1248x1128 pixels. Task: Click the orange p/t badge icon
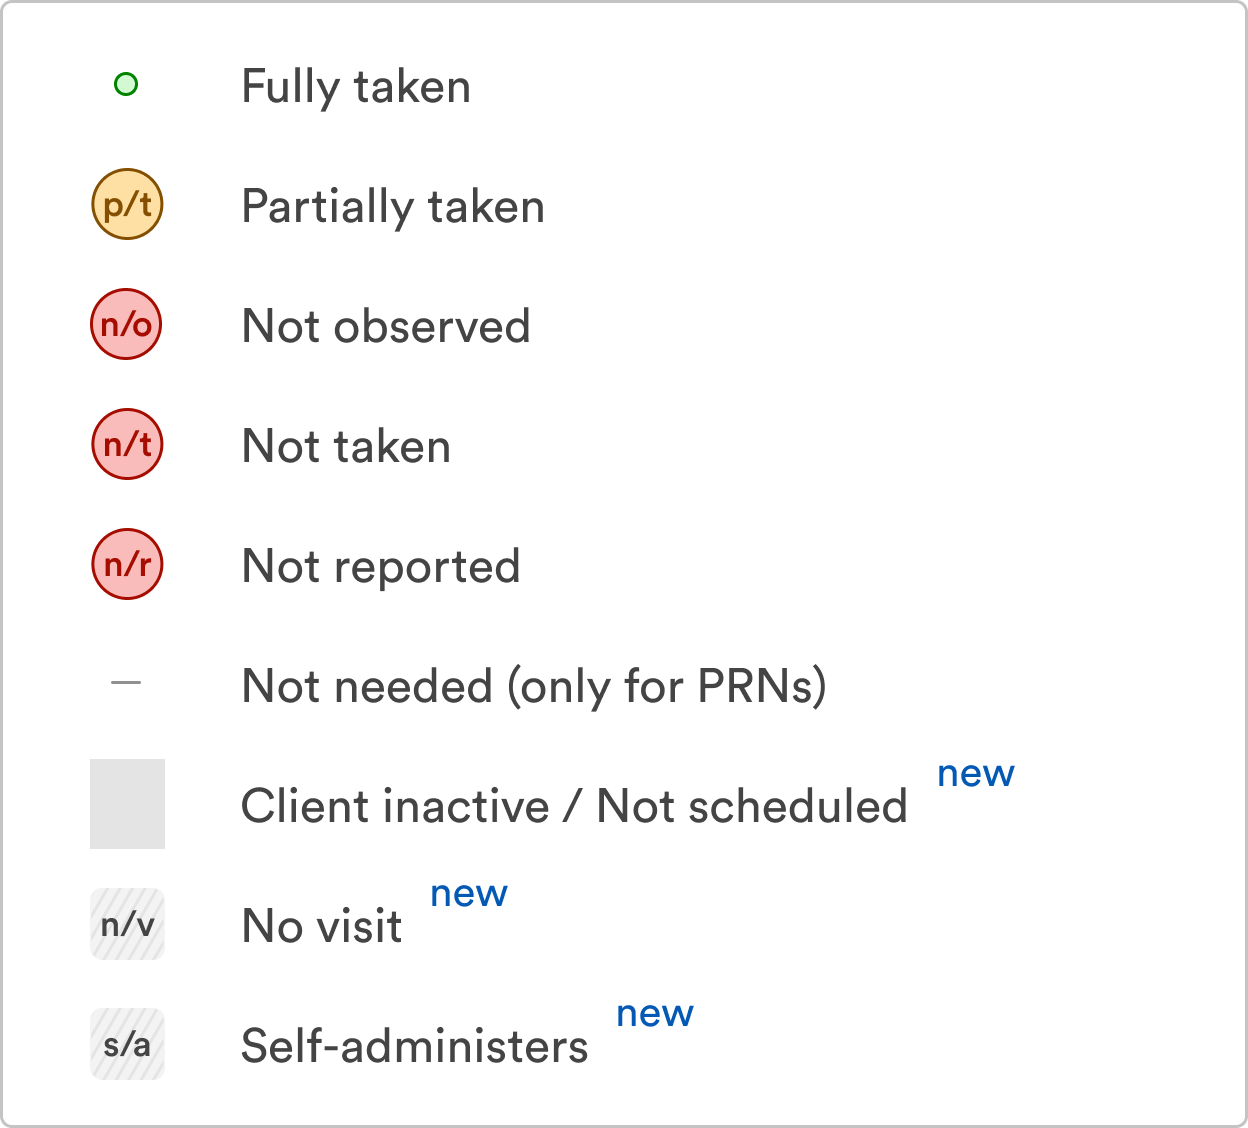click(x=127, y=204)
